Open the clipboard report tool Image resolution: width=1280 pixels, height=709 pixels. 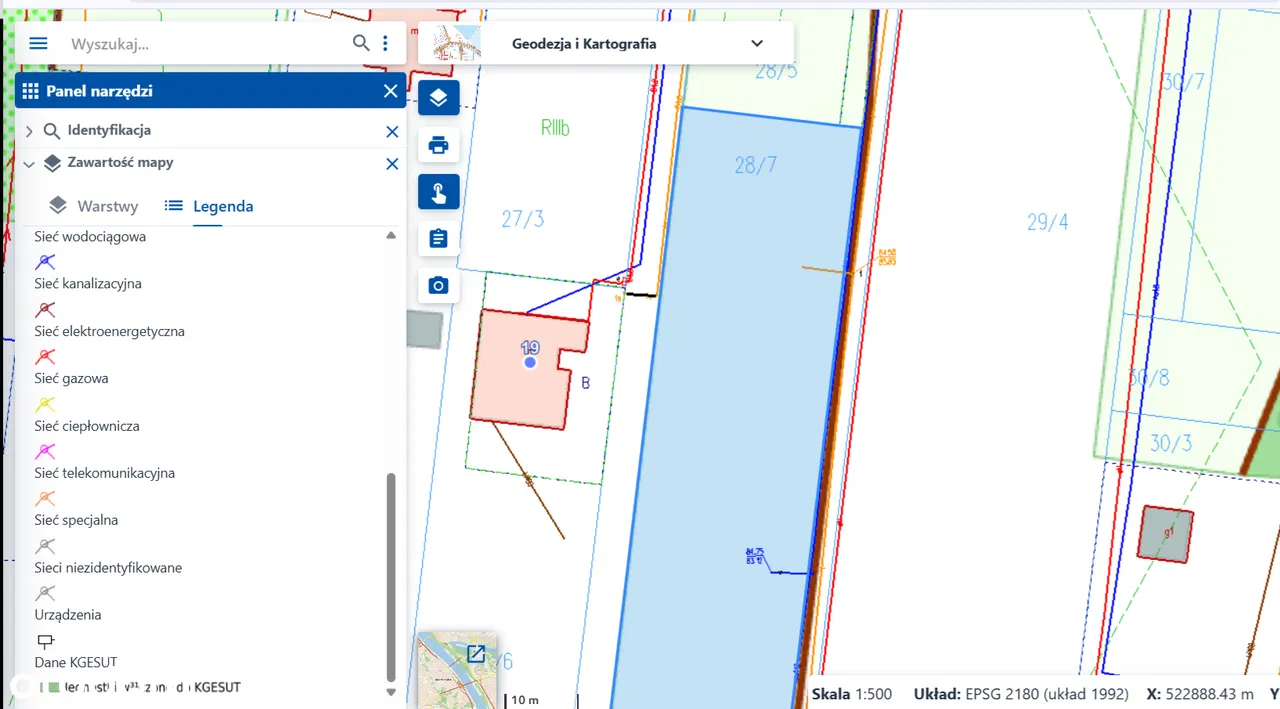click(x=438, y=239)
